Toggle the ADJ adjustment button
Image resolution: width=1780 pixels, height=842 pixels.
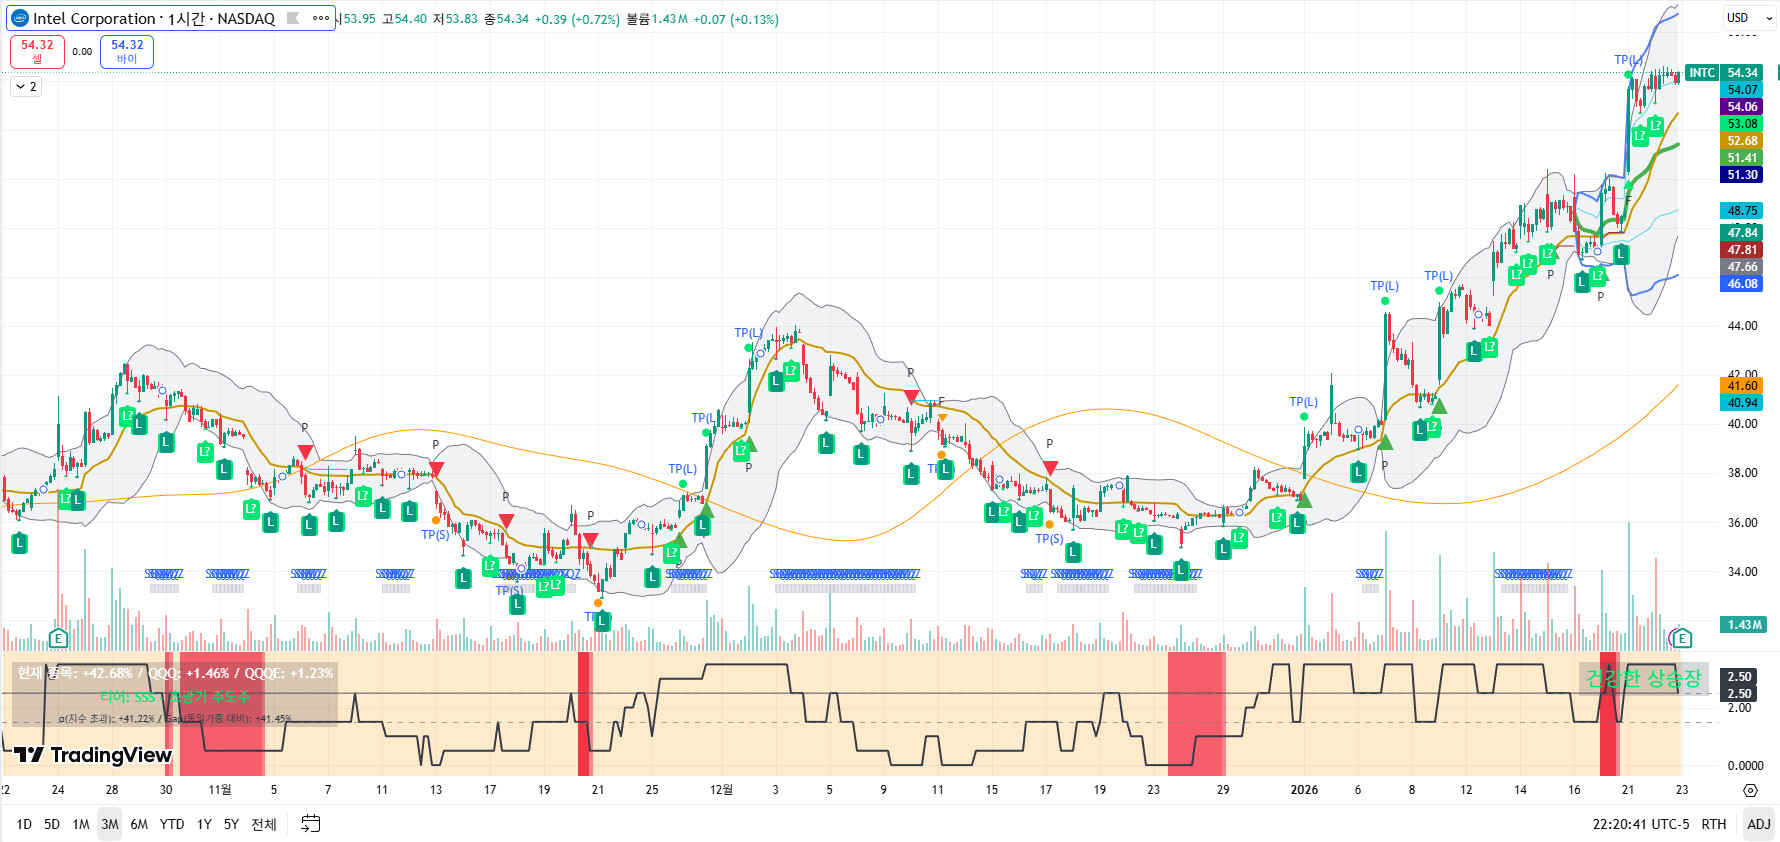tap(1759, 824)
